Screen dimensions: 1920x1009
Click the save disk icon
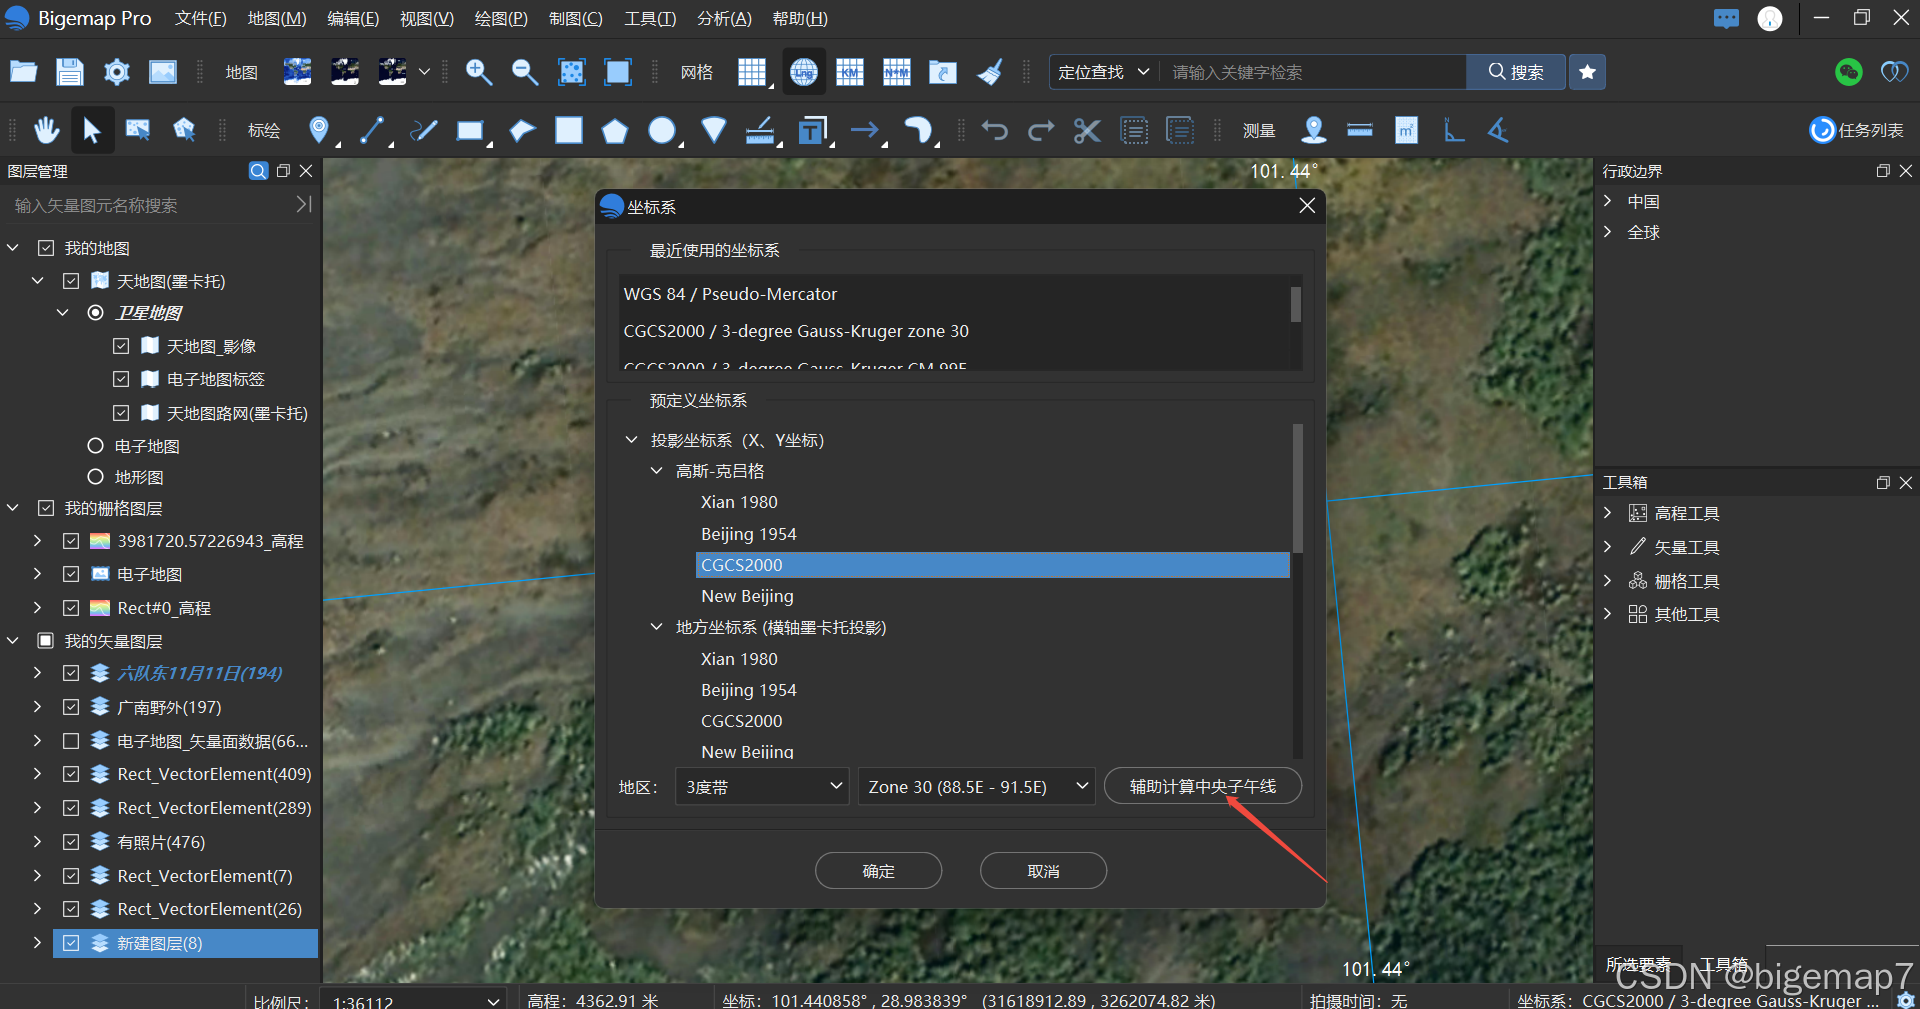[x=69, y=72]
